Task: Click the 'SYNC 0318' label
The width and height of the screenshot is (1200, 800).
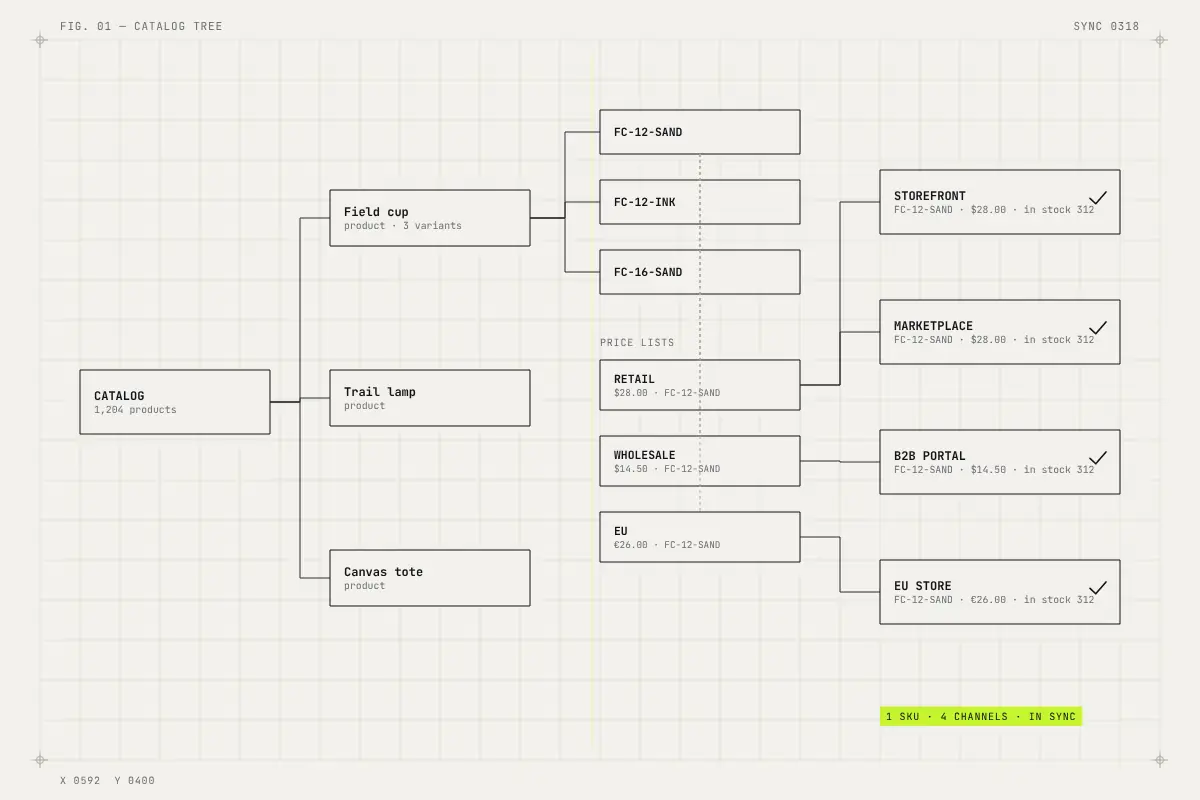Action: pos(1106,26)
